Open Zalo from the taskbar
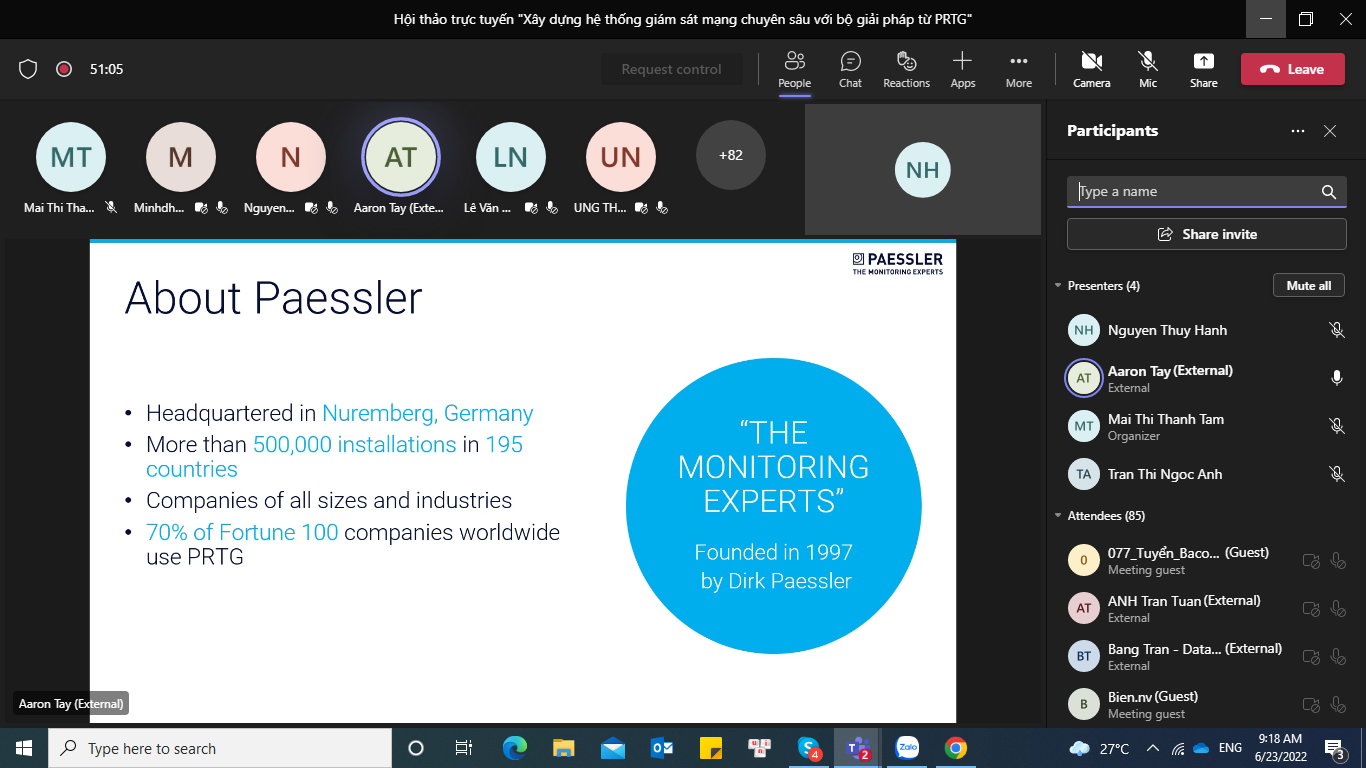 tap(907, 748)
